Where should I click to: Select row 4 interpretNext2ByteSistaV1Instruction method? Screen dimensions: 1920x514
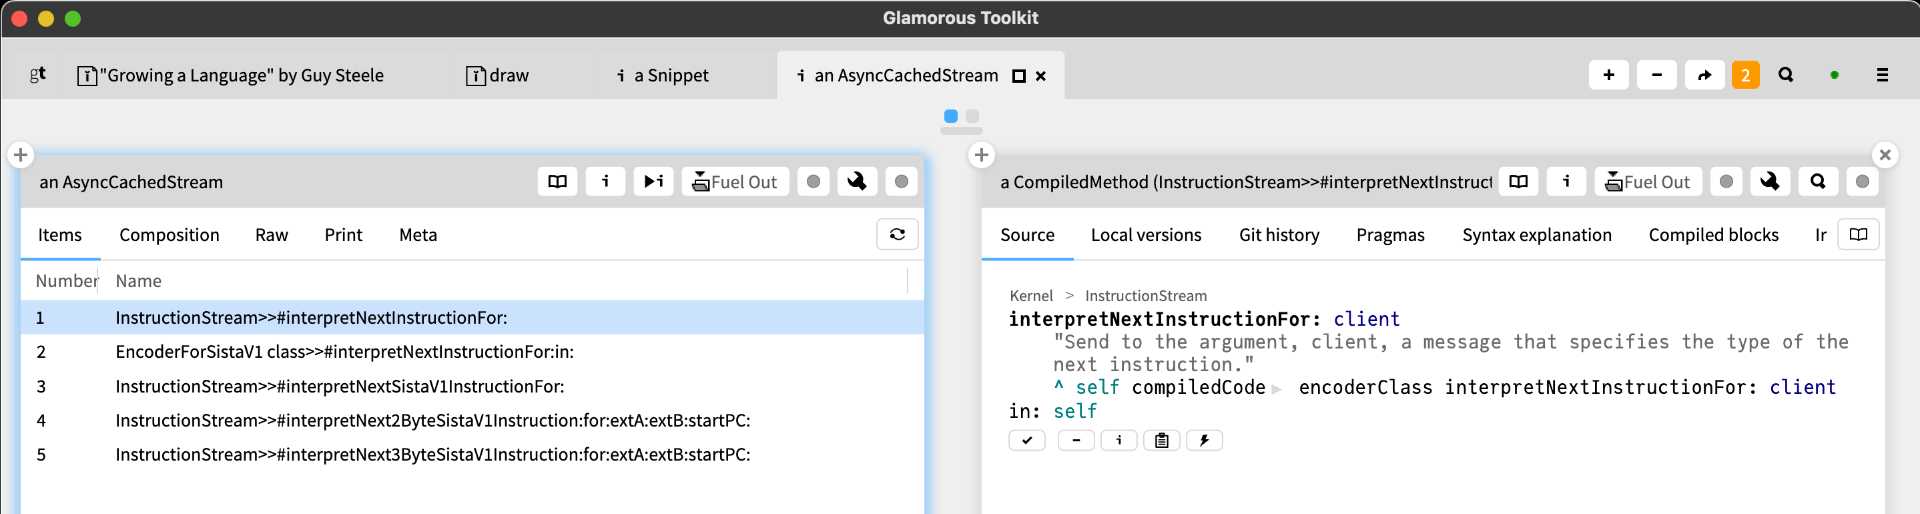click(x=472, y=420)
